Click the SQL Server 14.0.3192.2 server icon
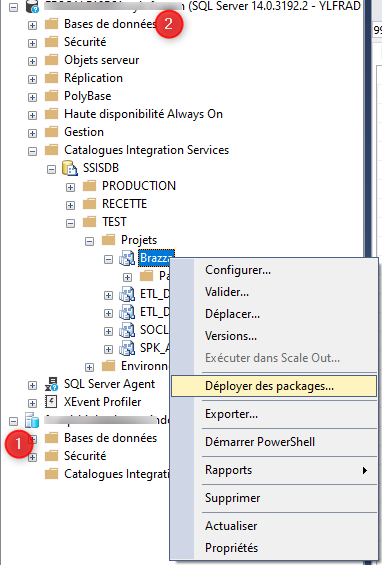Screen dimensions: 382x565 (32, 6)
